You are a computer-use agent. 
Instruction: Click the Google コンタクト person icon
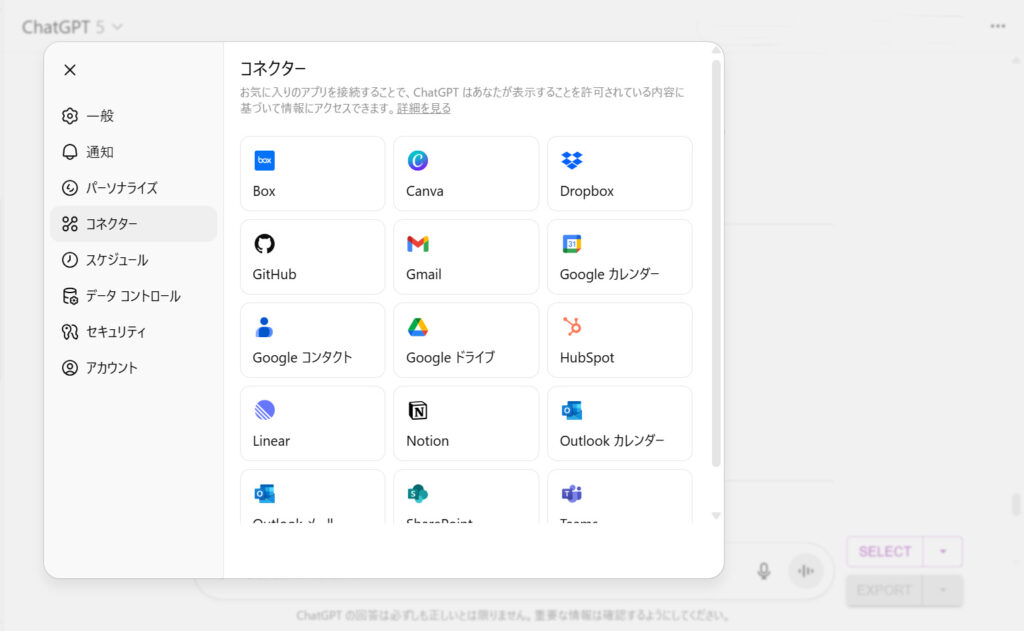(264, 327)
